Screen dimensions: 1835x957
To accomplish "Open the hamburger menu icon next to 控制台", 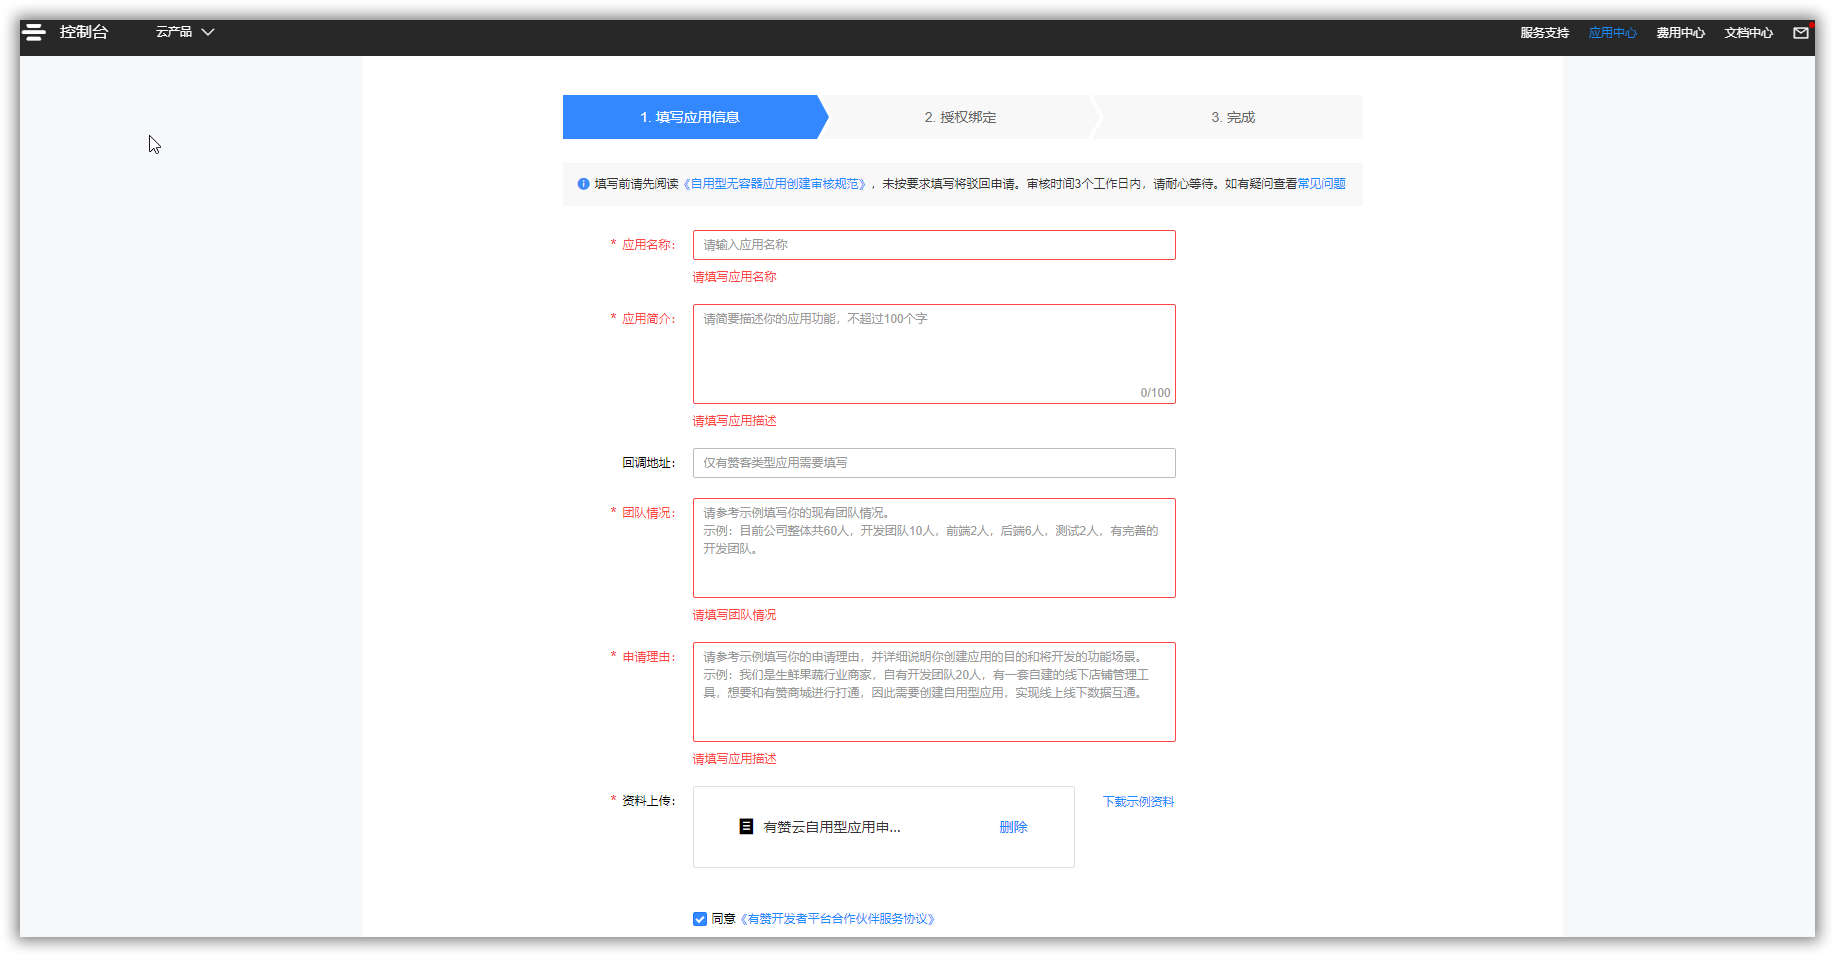I will (x=34, y=32).
